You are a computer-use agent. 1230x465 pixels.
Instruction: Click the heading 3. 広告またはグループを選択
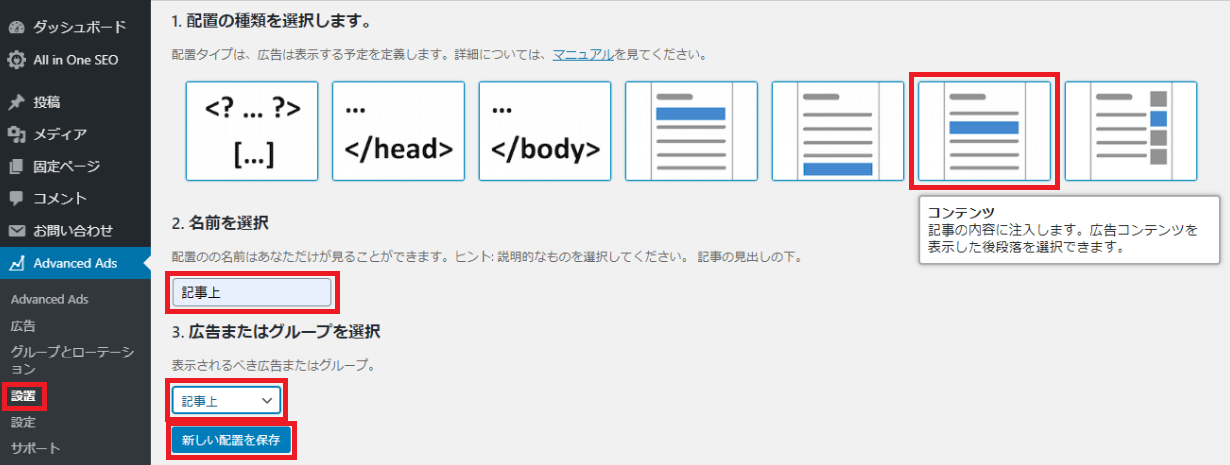[x=276, y=331]
